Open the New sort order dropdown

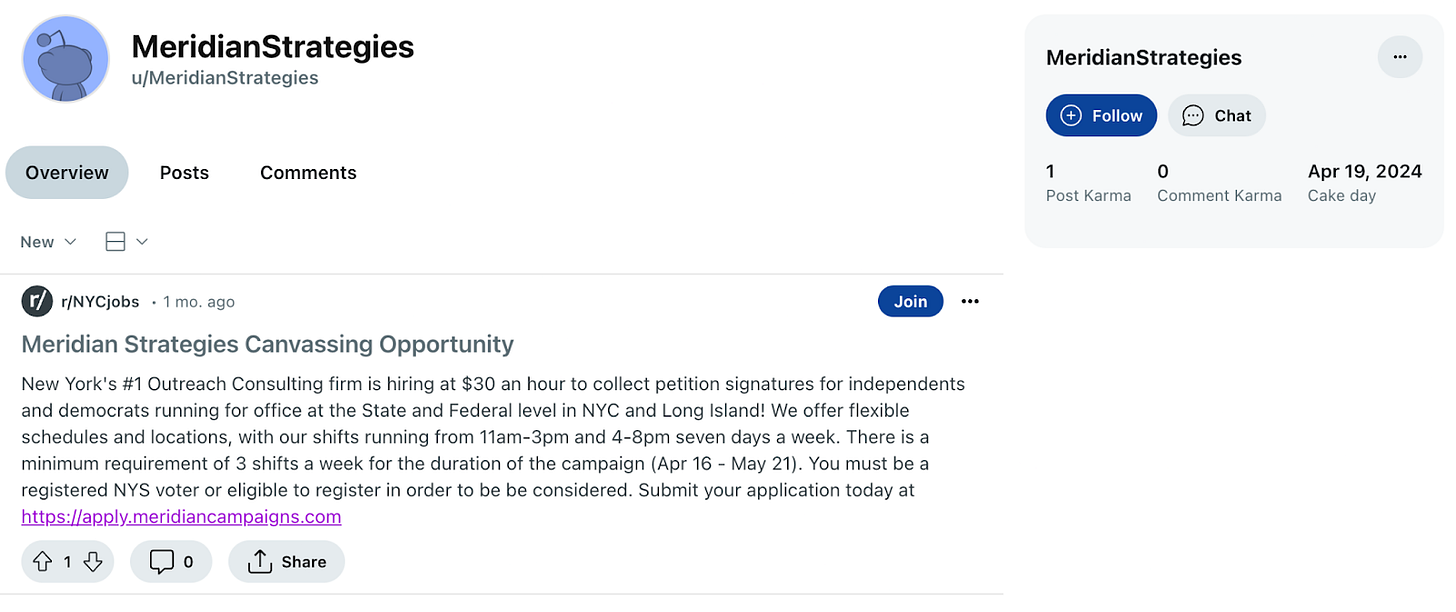pyautogui.click(x=47, y=241)
